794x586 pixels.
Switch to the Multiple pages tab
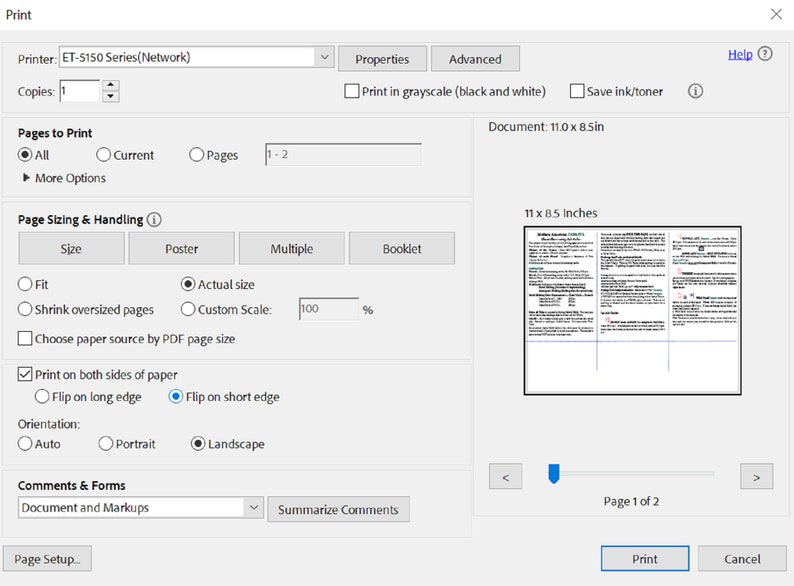pyautogui.click(x=292, y=249)
